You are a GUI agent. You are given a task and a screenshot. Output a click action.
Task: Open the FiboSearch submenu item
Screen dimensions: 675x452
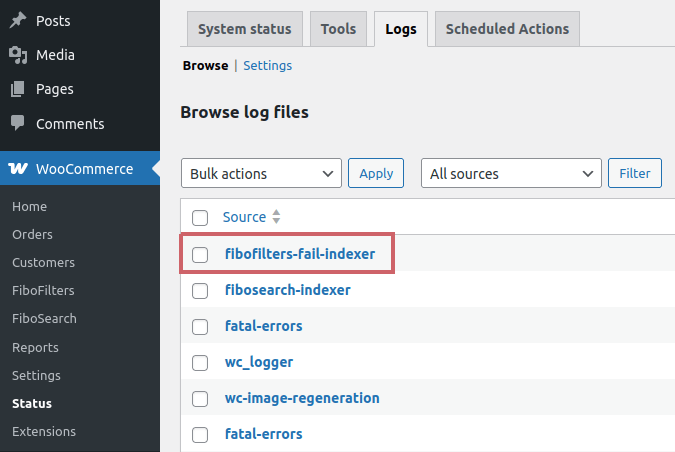(44, 319)
